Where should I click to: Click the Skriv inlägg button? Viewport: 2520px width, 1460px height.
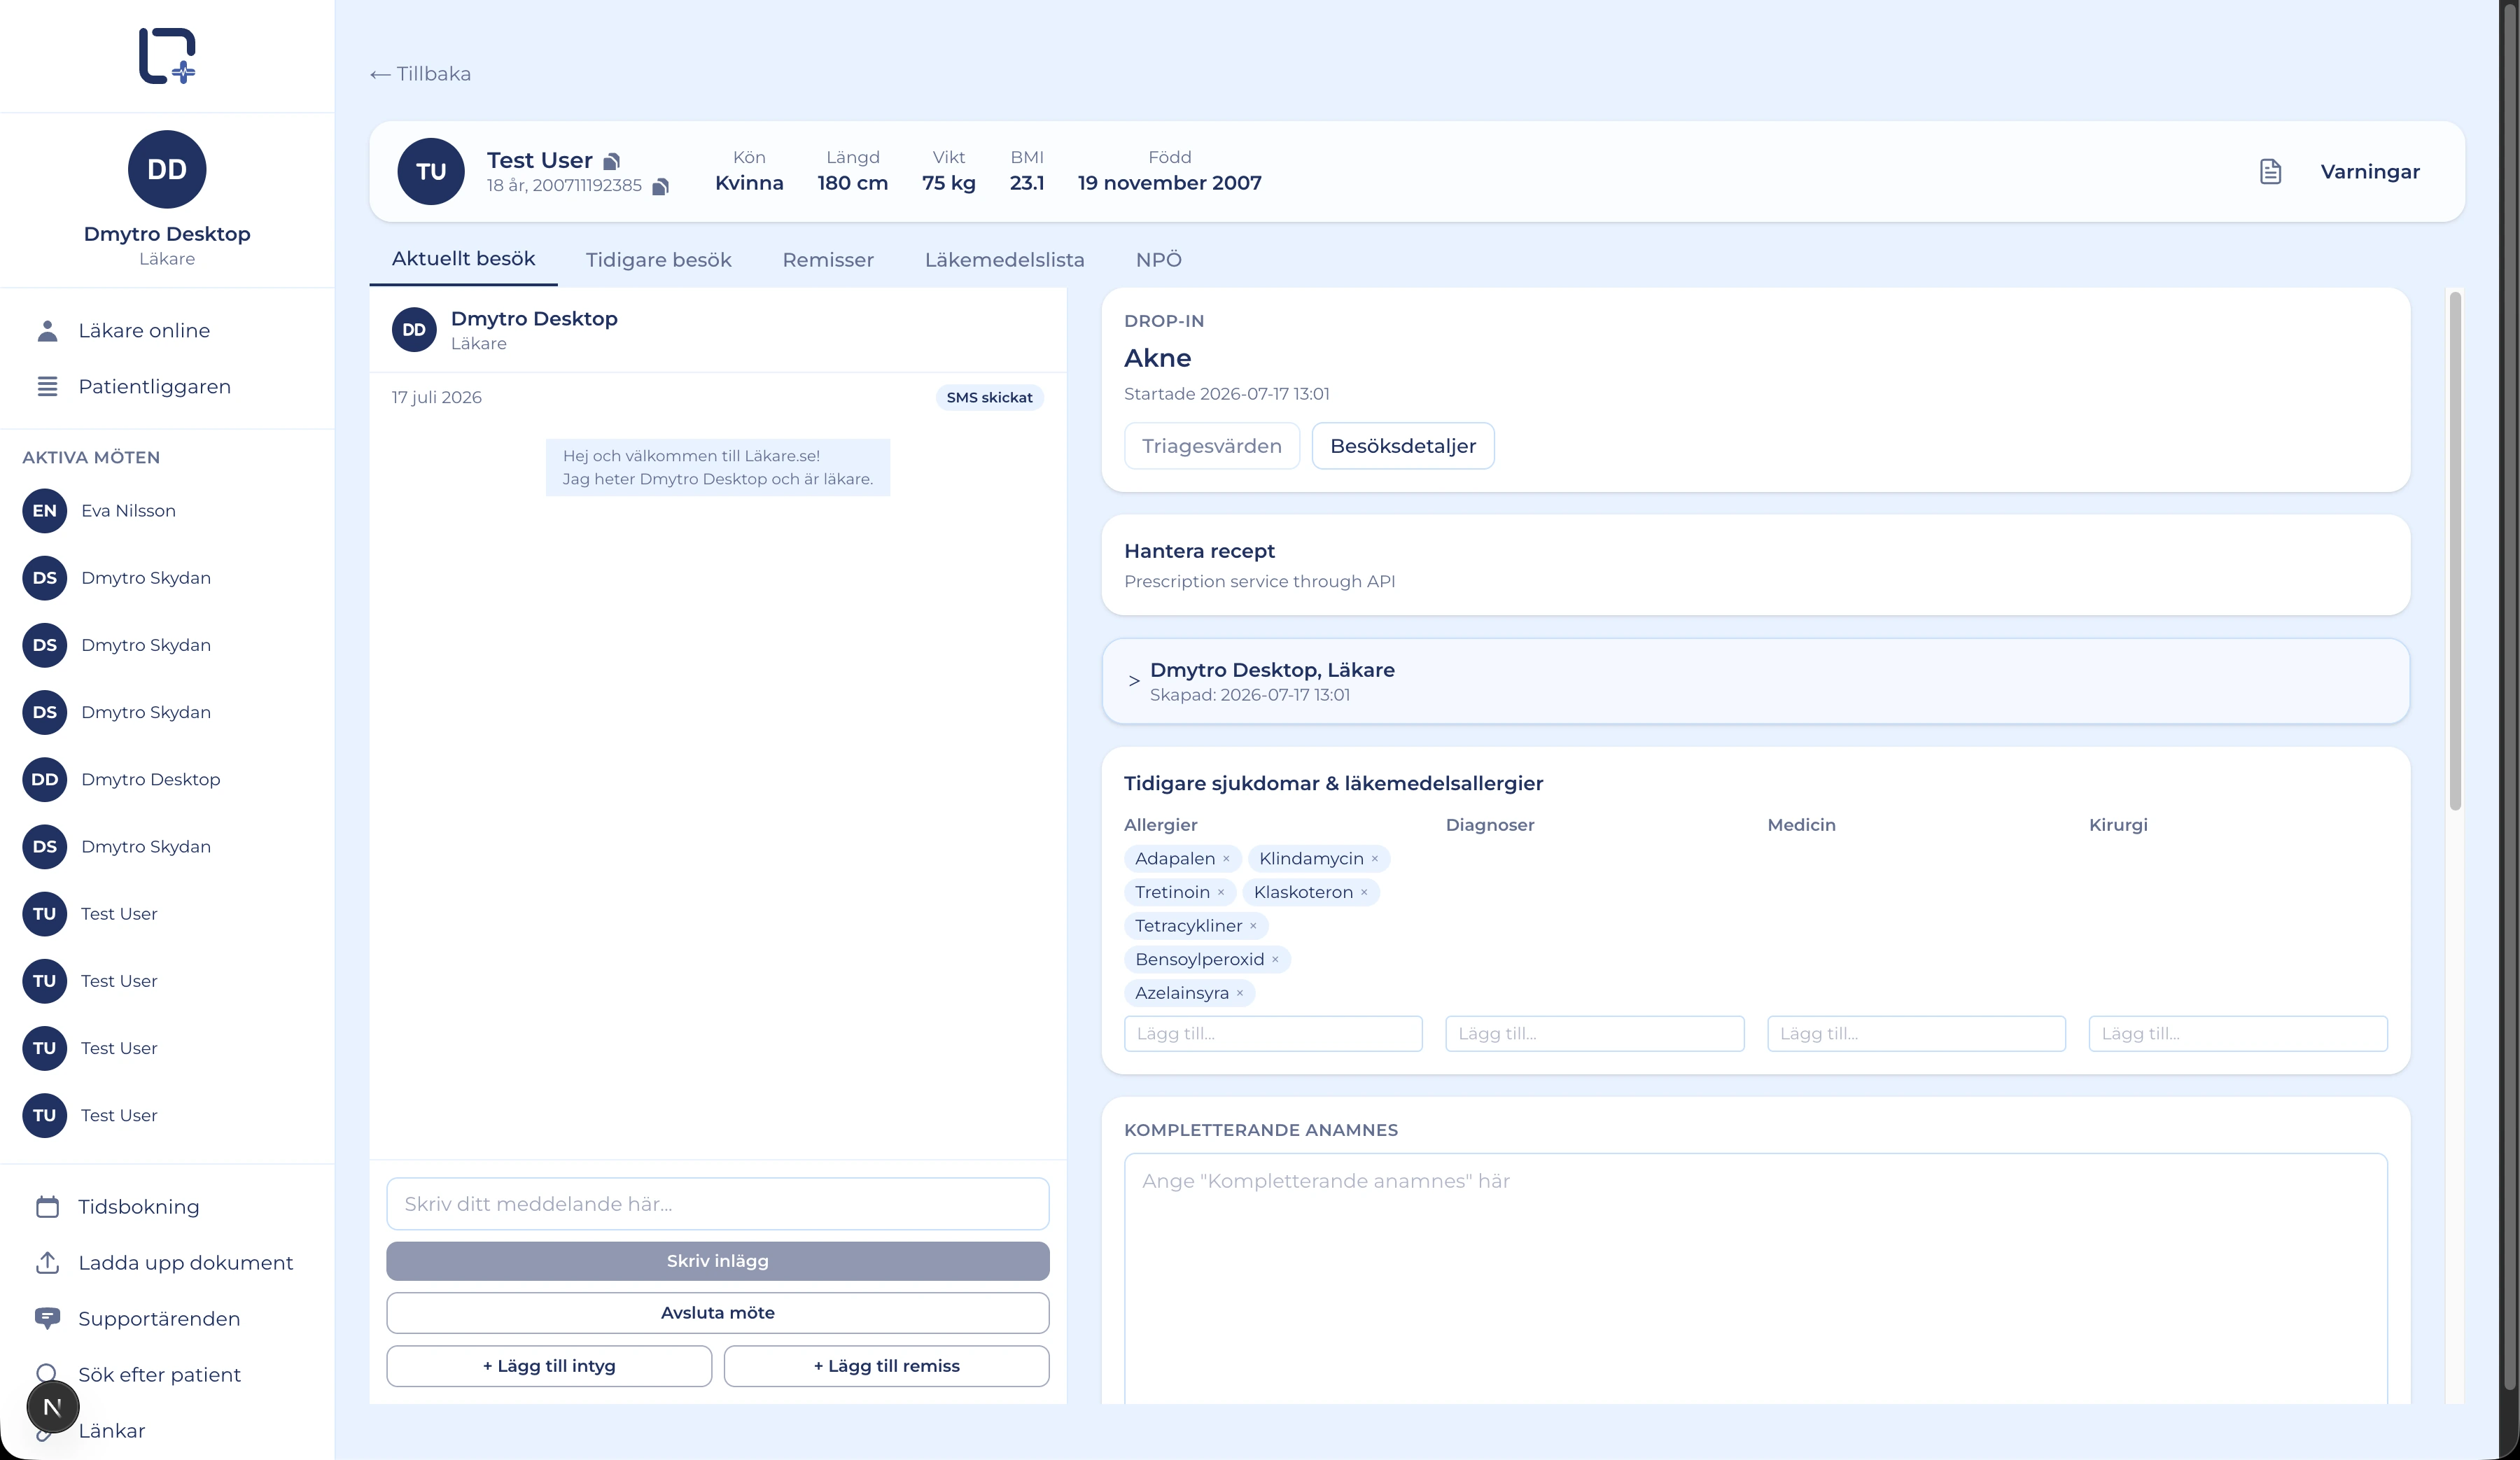pos(717,1261)
